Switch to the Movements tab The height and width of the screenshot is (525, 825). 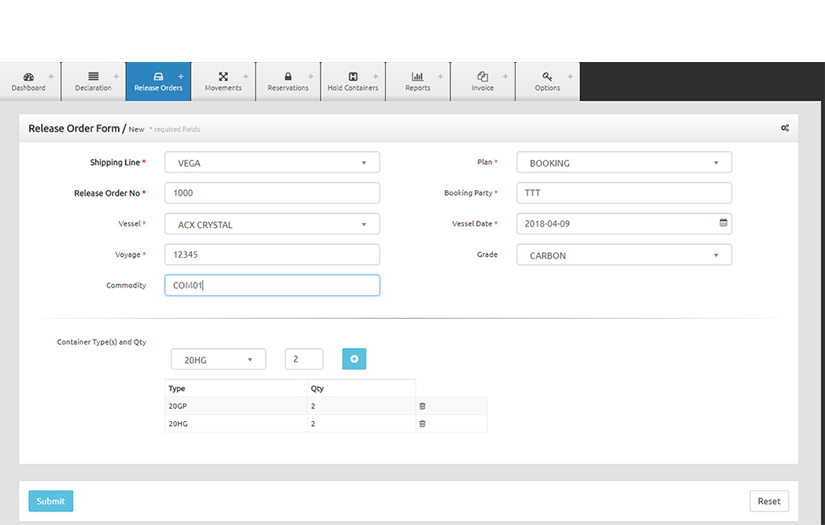223,82
